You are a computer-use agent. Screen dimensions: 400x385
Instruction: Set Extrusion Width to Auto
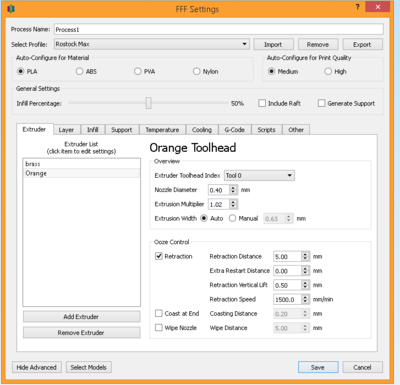click(x=204, y=218)
